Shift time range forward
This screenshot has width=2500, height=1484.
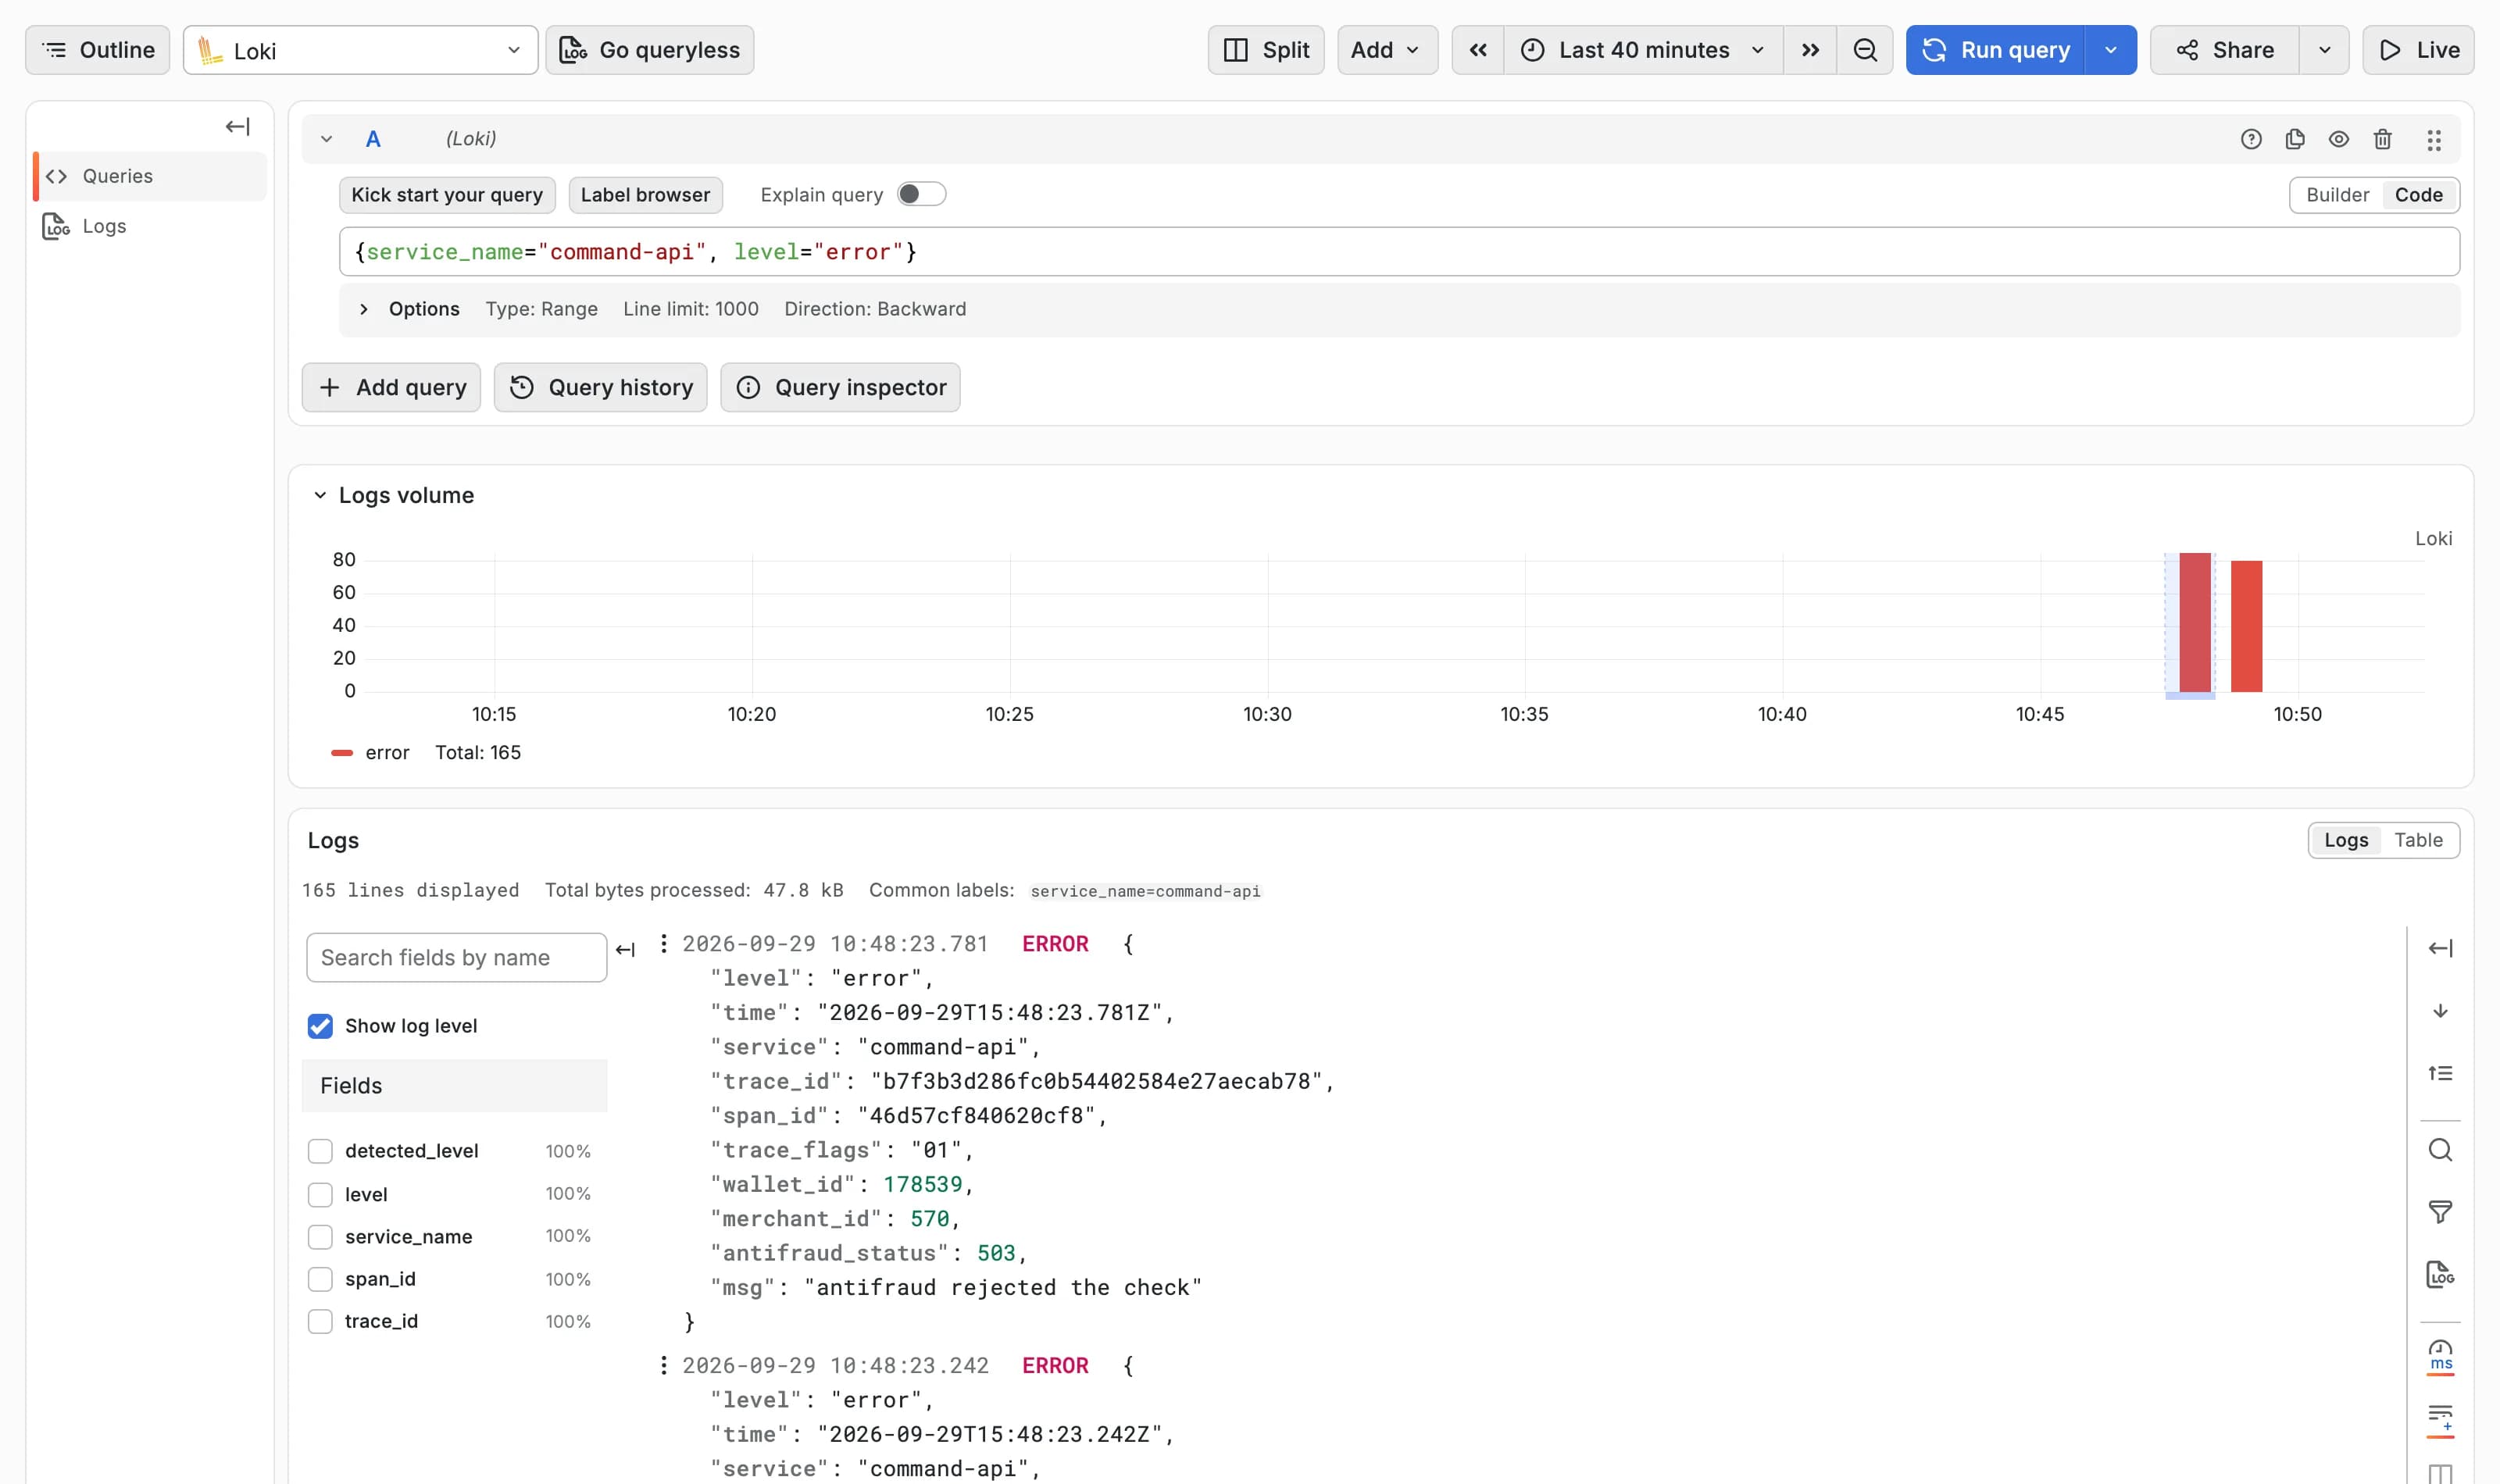tap(1810, 50)
